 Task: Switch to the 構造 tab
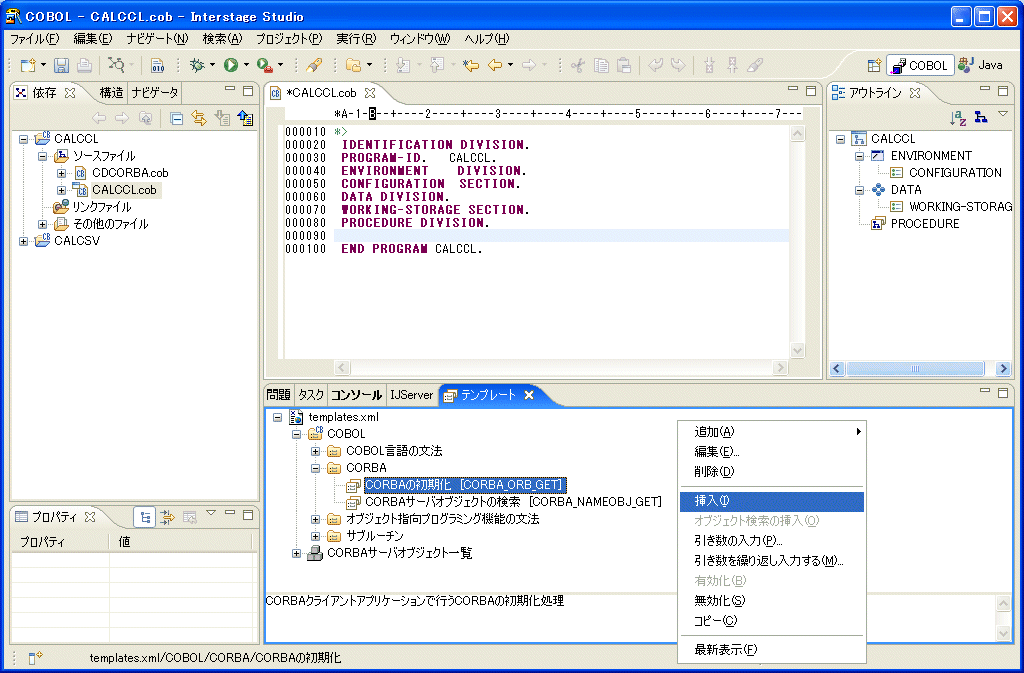click(111, 93)
